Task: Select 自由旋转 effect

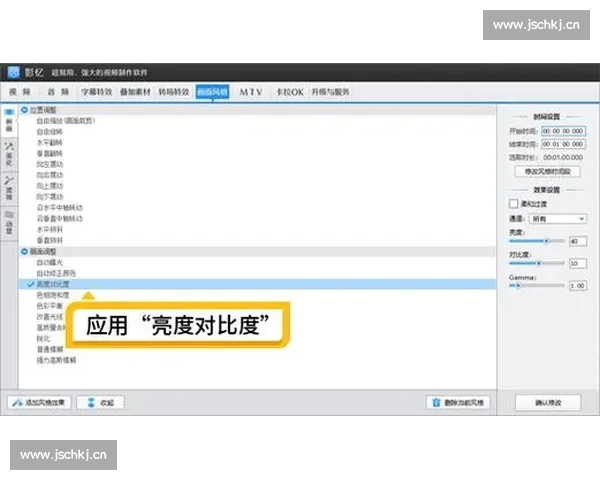Action: pyautogui.click(x=49, y=132)
